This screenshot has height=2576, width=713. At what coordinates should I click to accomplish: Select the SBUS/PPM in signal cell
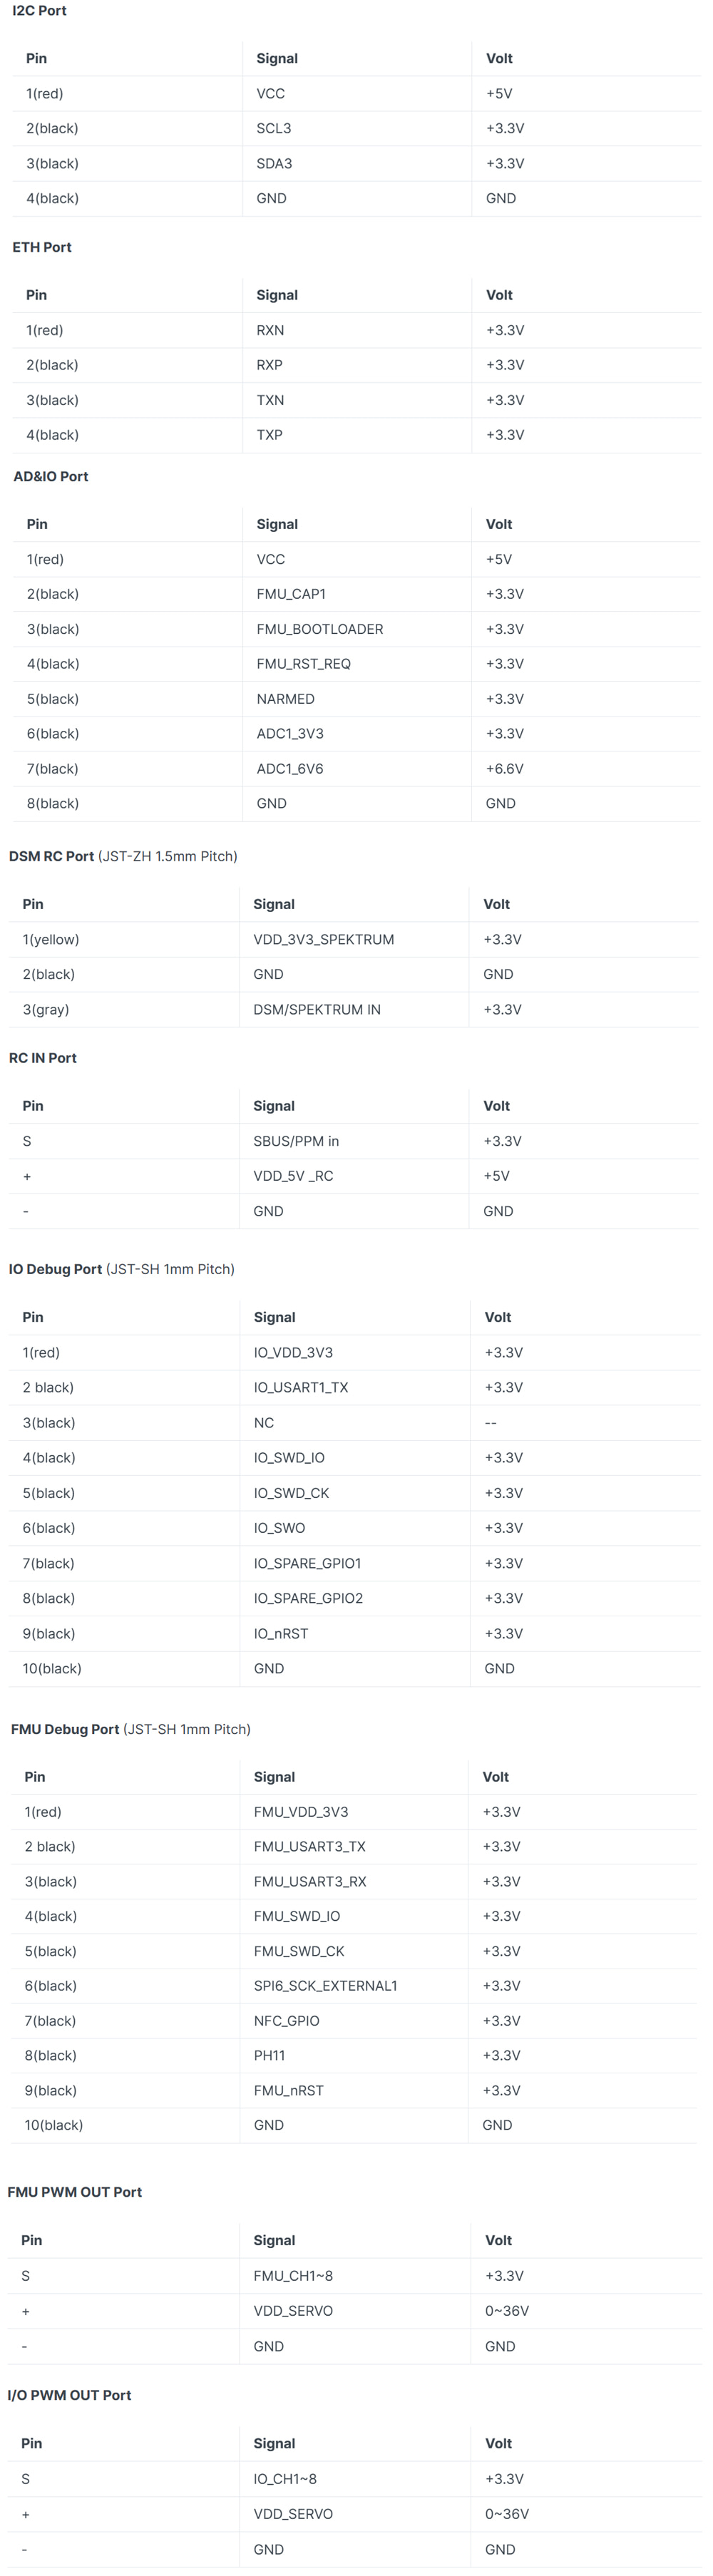point(296,1141)
